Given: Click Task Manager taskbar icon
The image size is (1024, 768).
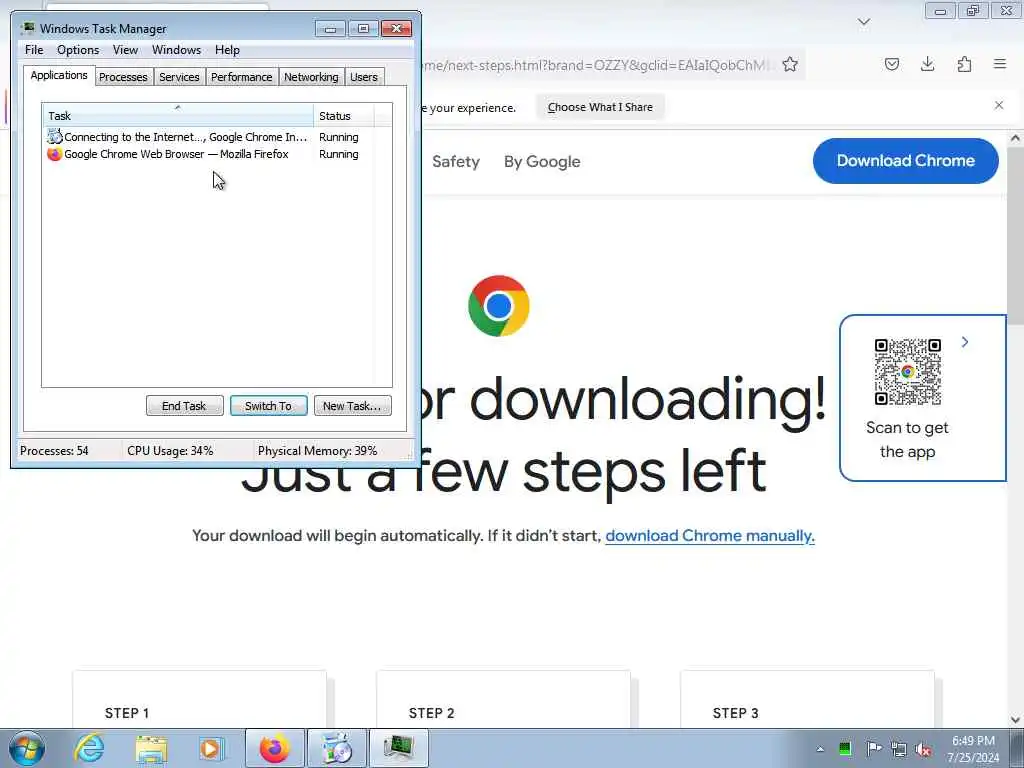Looking at the screenshot, I should tap(398, 748).
